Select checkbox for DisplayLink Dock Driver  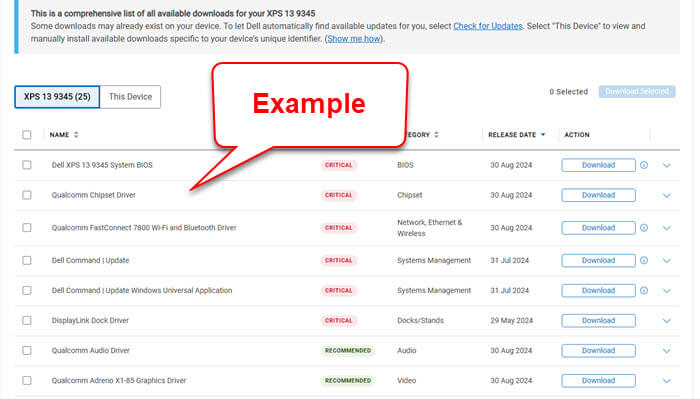27,320
